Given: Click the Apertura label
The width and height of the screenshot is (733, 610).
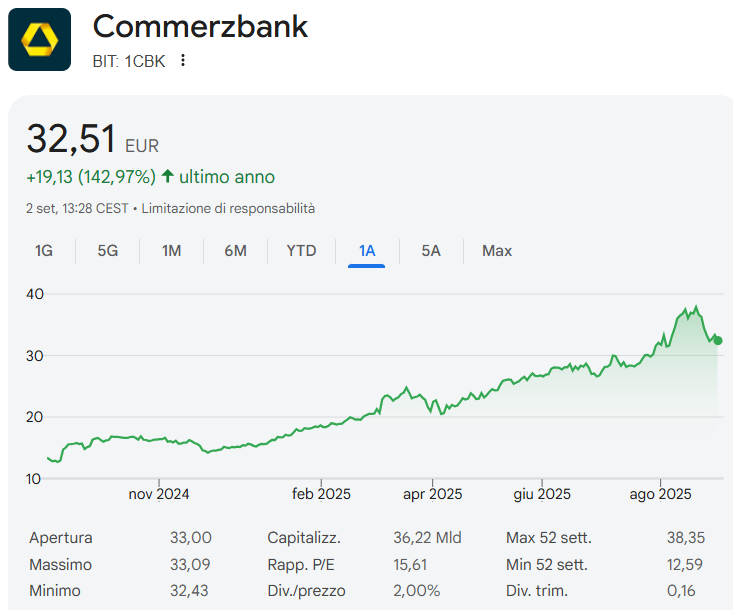Looking at the screenshot, I should 61,538.
